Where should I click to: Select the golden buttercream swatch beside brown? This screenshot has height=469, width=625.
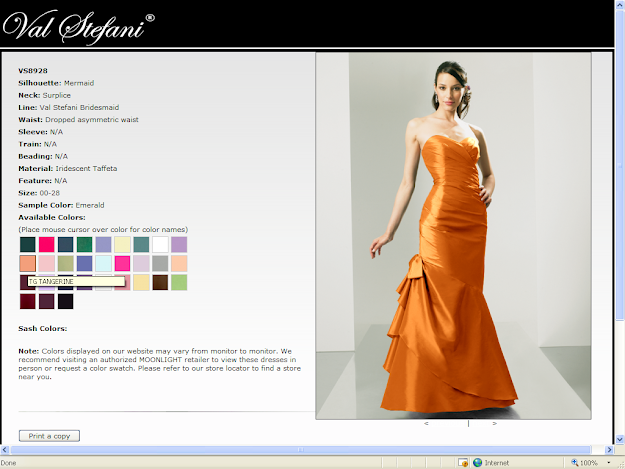[x=141, y=282]
